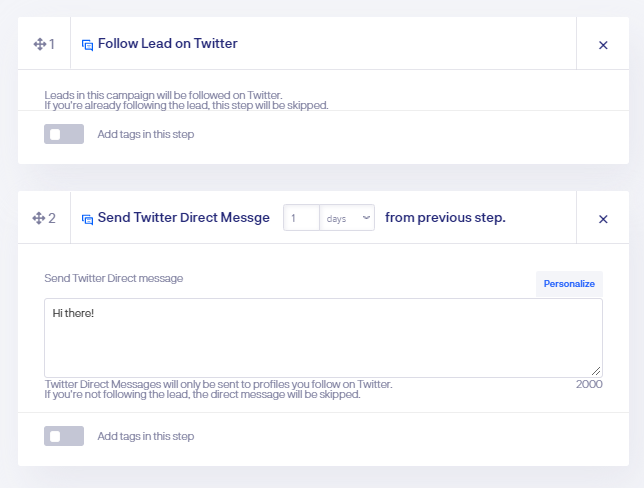Click the 2000 character counter

click(x=589, y=384)
